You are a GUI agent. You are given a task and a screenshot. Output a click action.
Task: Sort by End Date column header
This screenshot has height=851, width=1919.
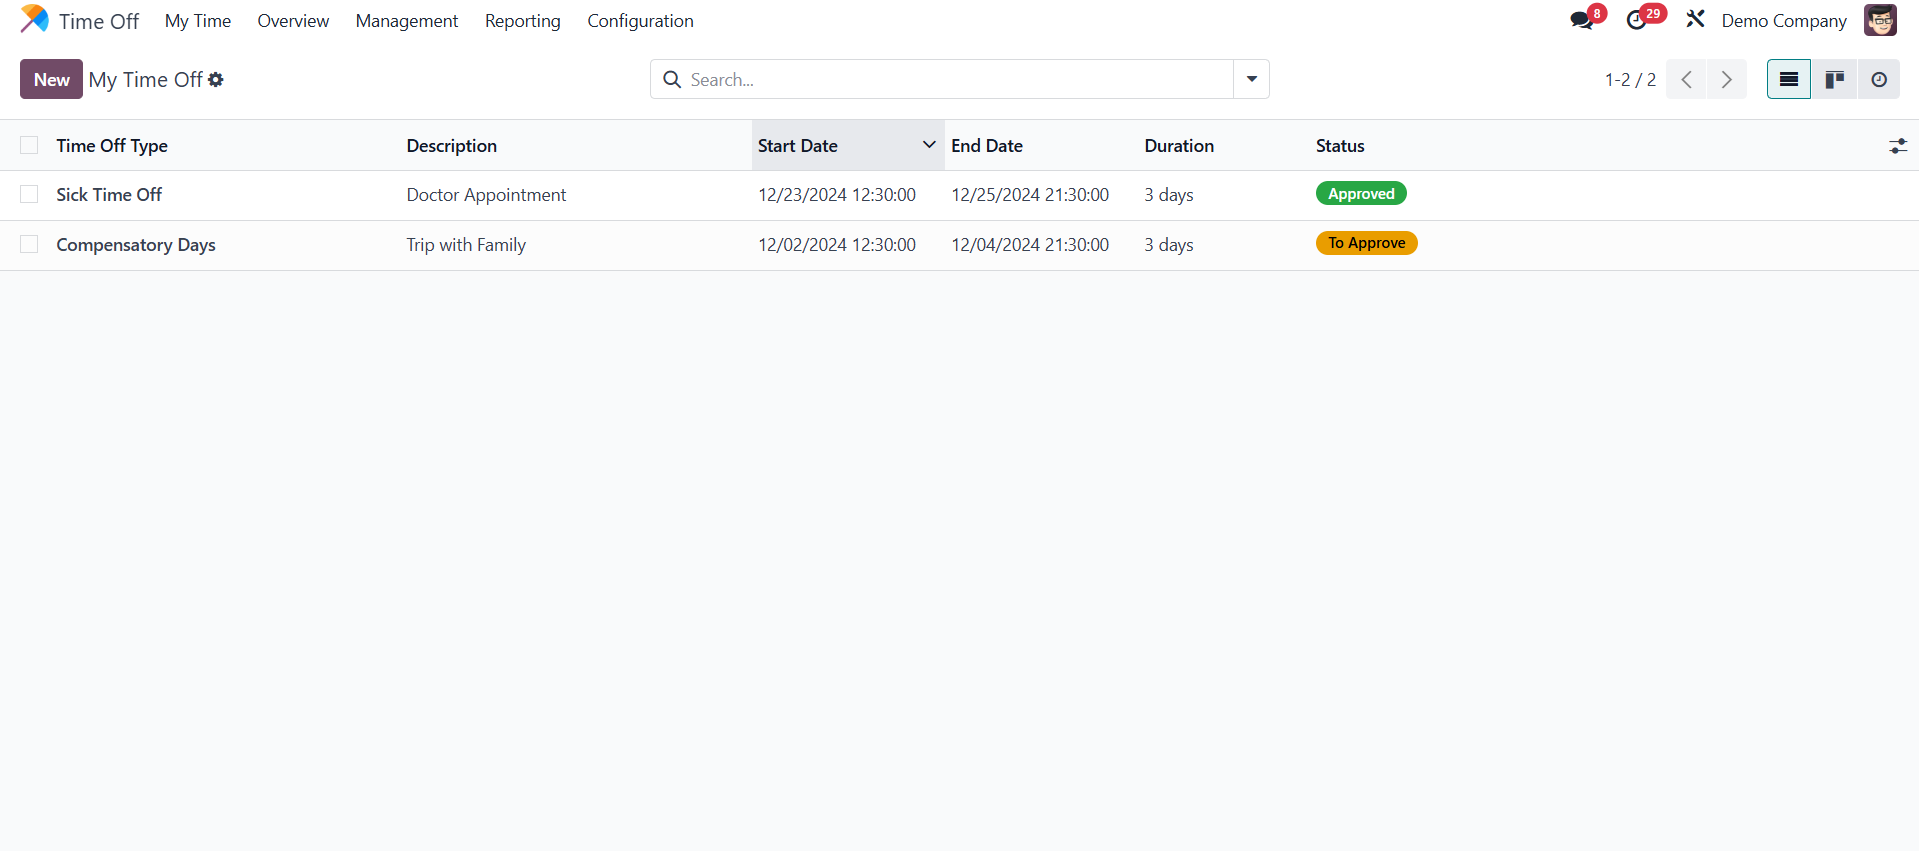[x=987, y=146]
